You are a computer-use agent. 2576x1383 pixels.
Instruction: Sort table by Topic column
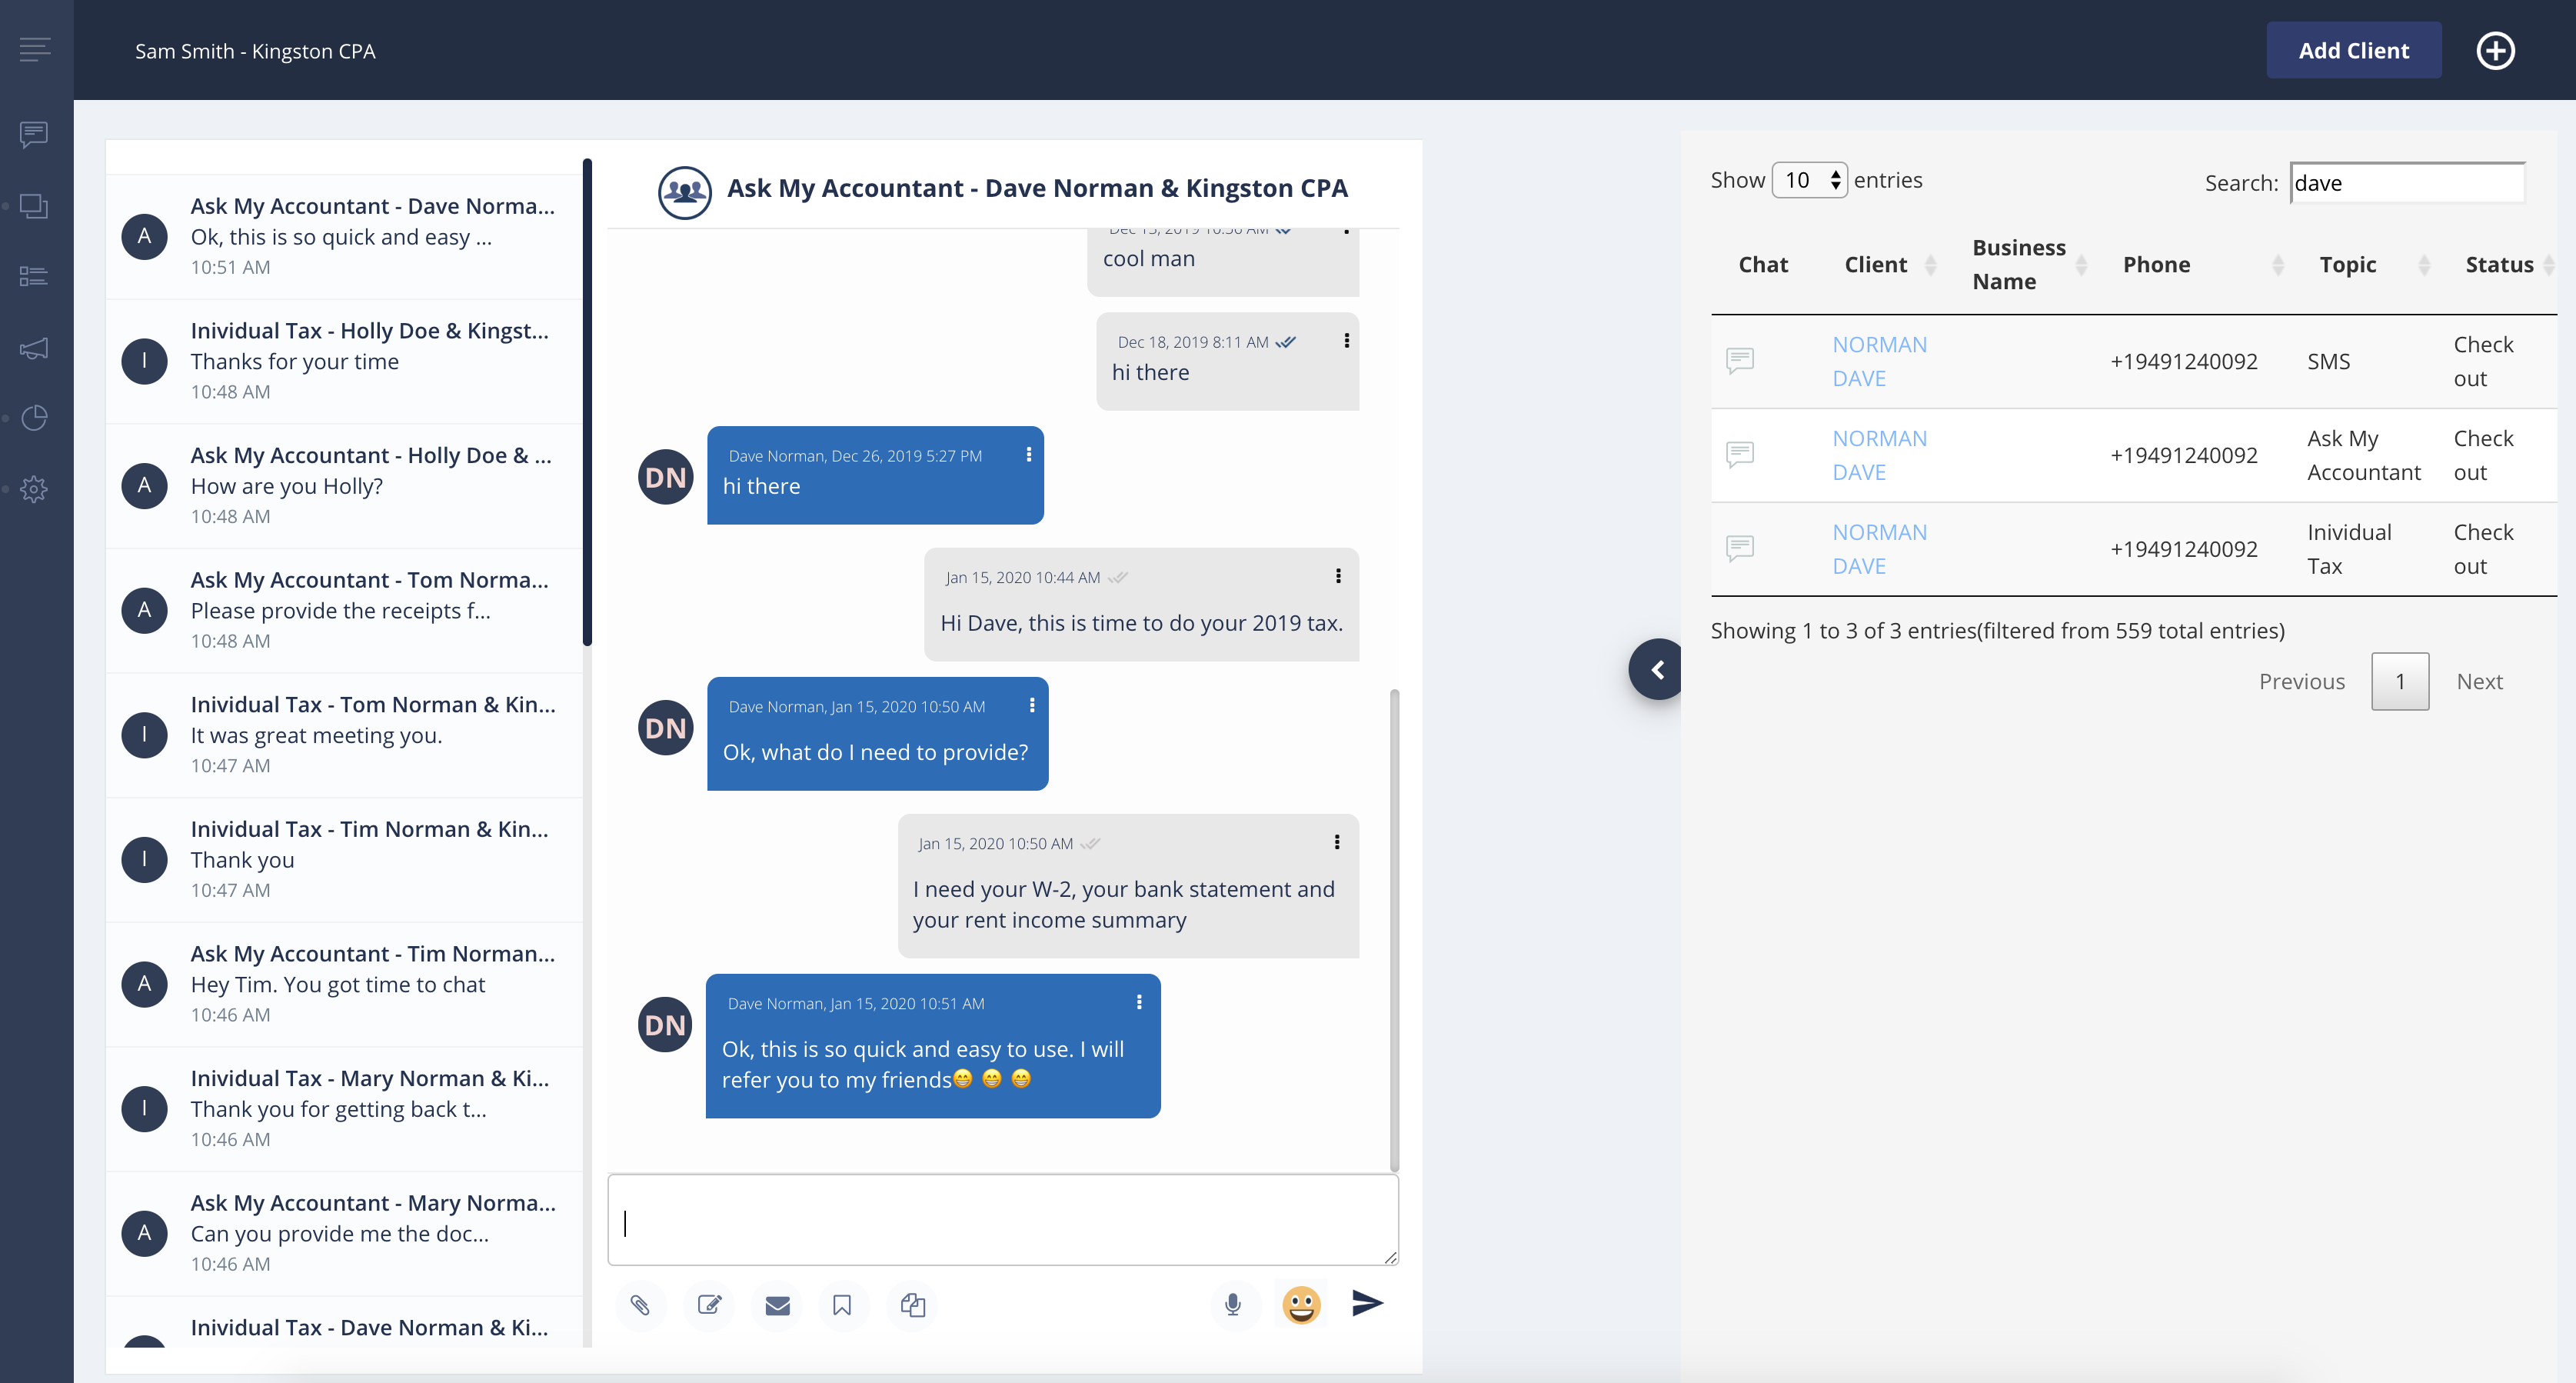[x=2347, y=265]
